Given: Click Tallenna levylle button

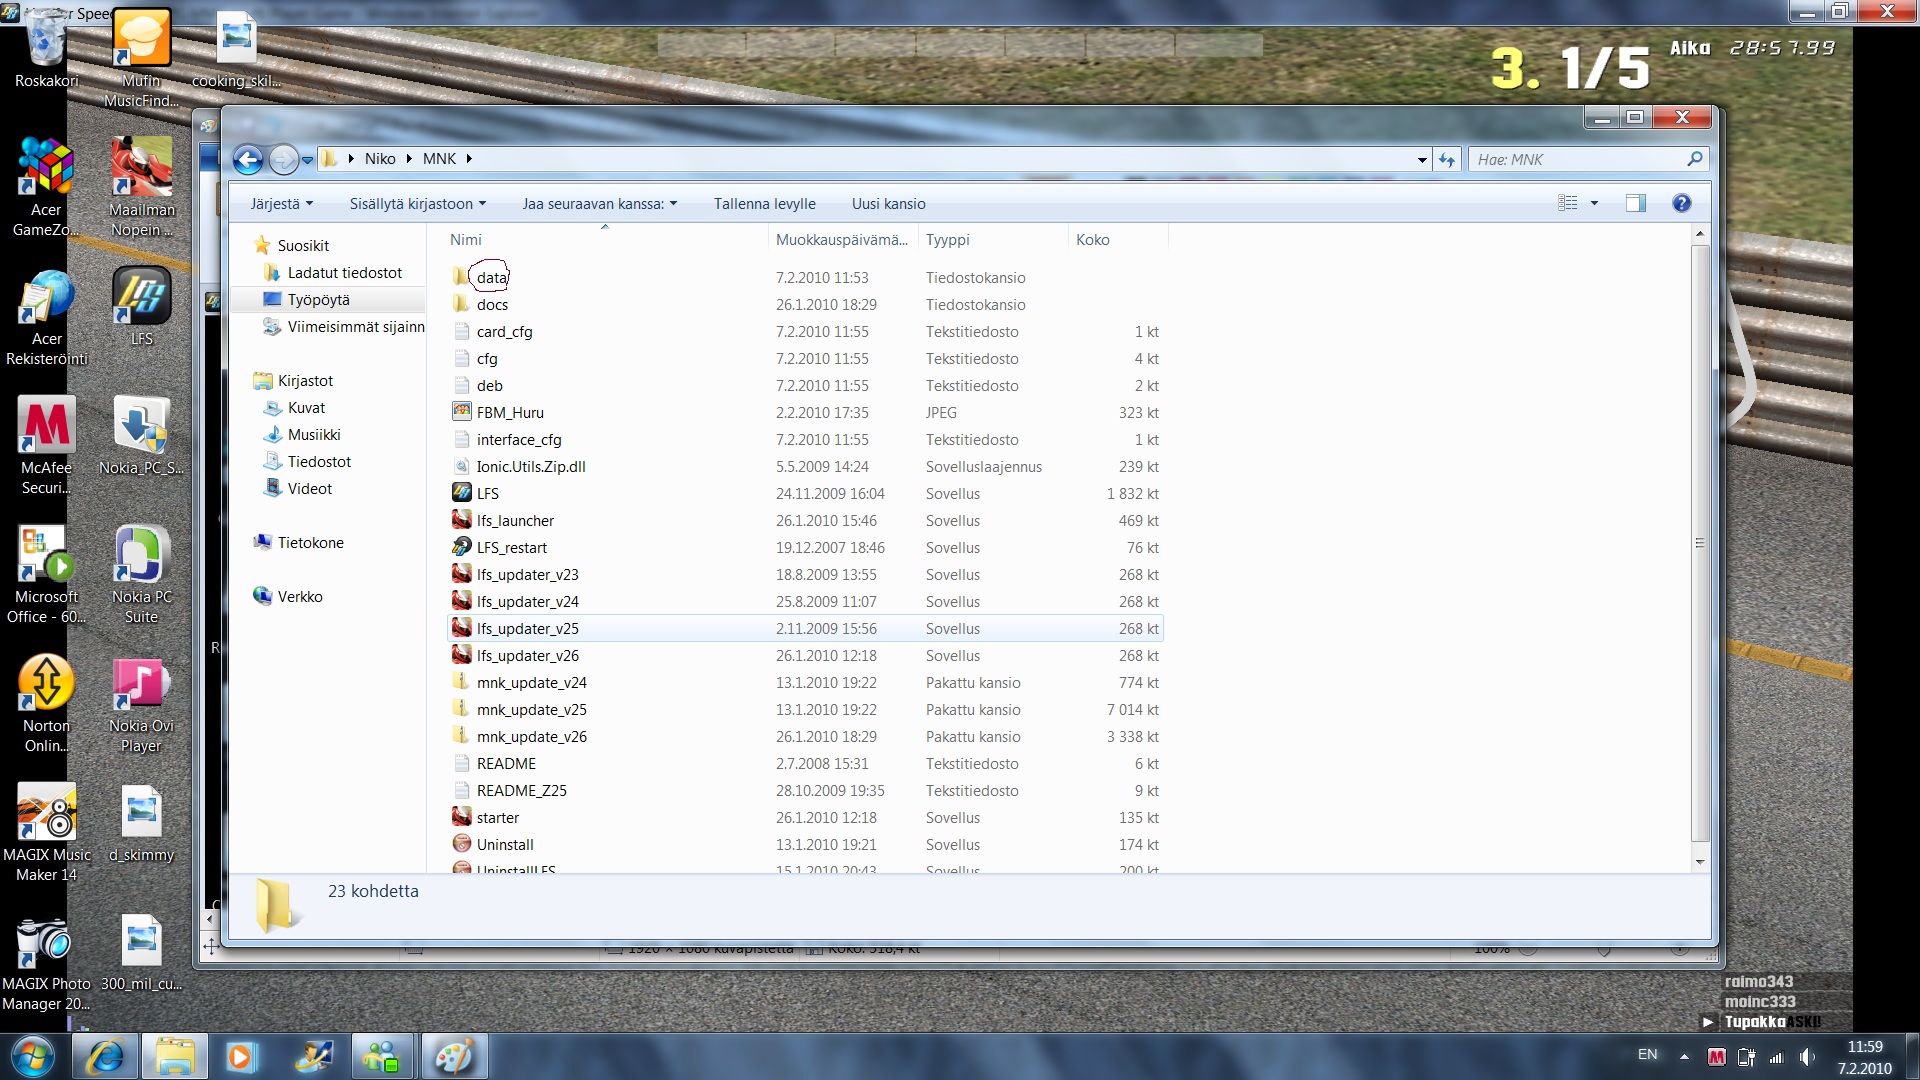Looking at the screenshot, I should pyautogui.click(x=764, y=203).
